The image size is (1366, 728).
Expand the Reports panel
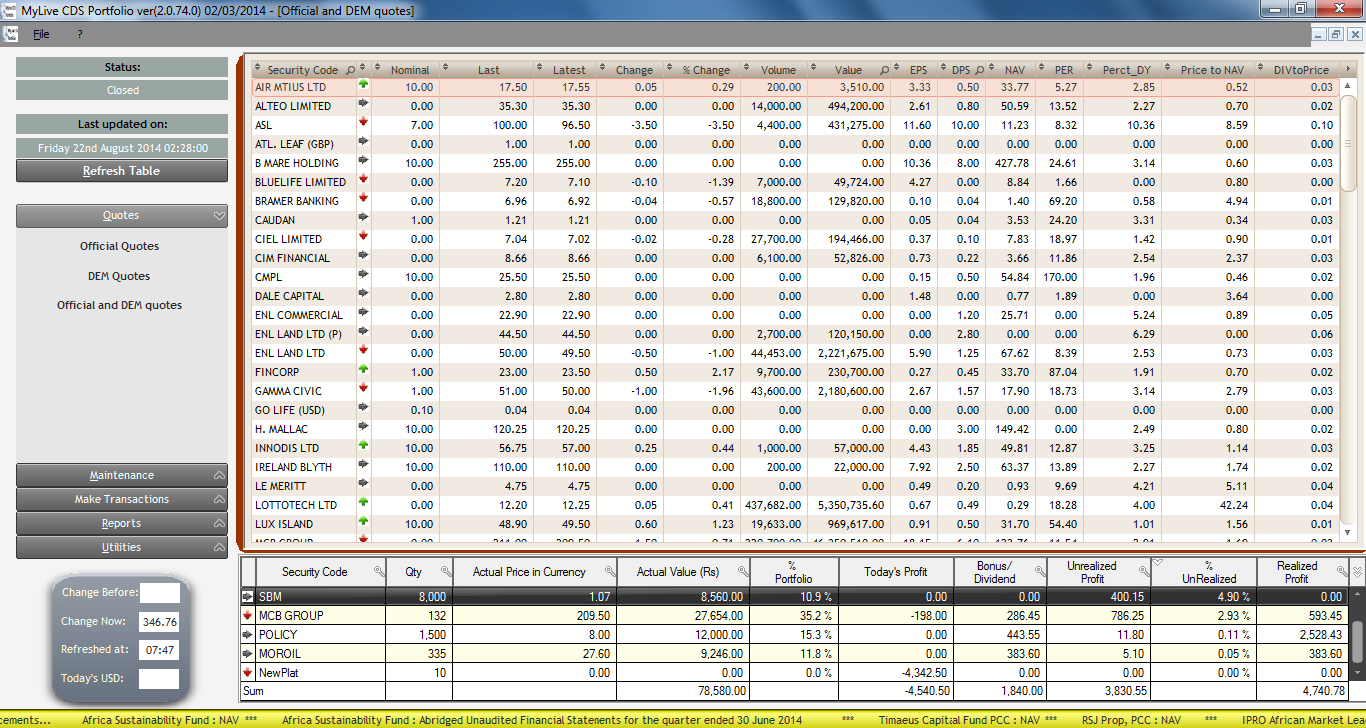click(219, 523)
